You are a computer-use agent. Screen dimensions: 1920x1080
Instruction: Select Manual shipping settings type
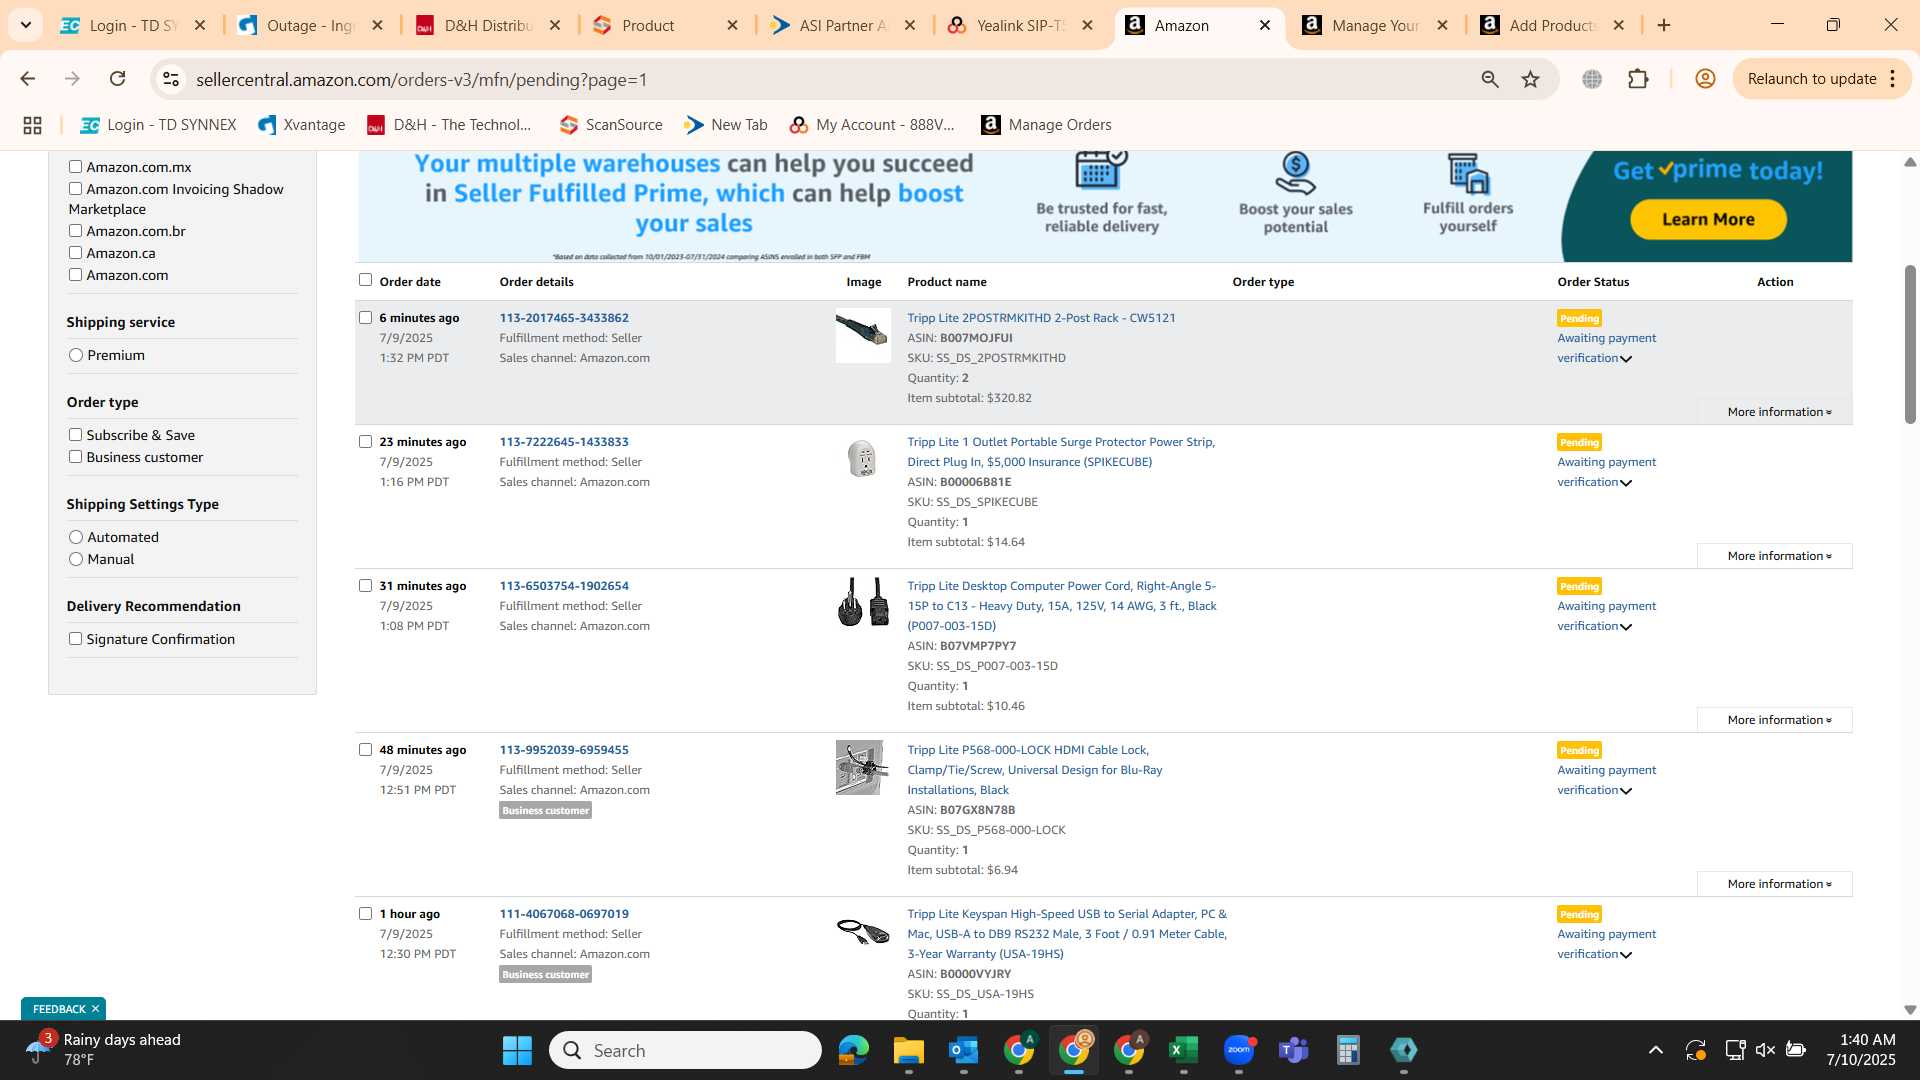(x=76, y=559)
